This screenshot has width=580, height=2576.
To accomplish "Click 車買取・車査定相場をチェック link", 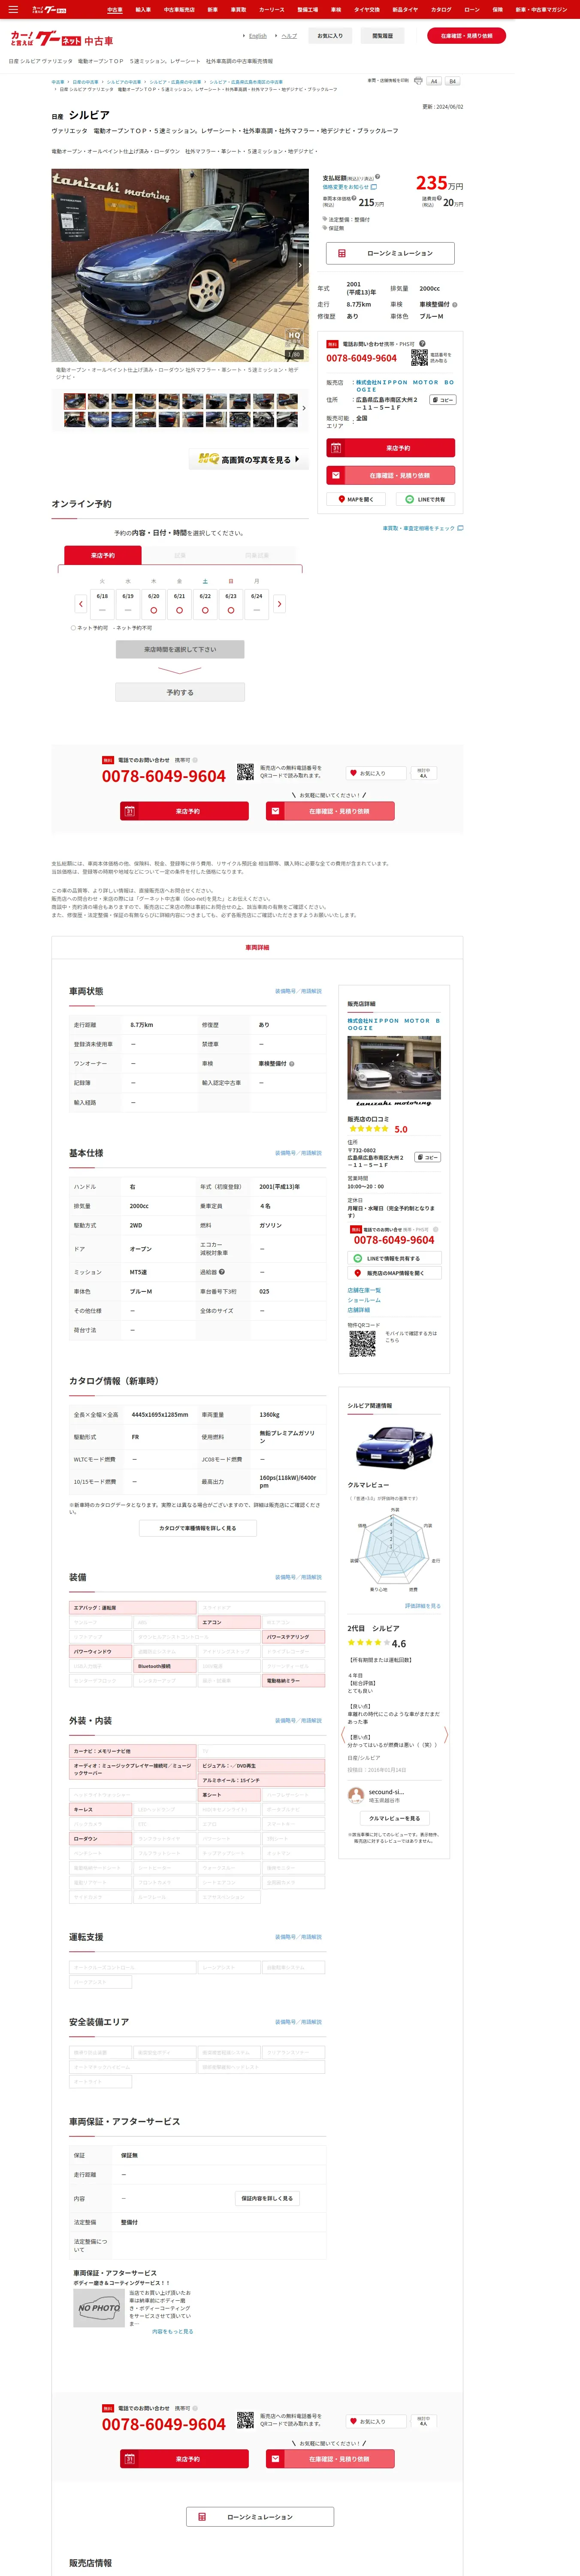I will (x=422, y=528).
